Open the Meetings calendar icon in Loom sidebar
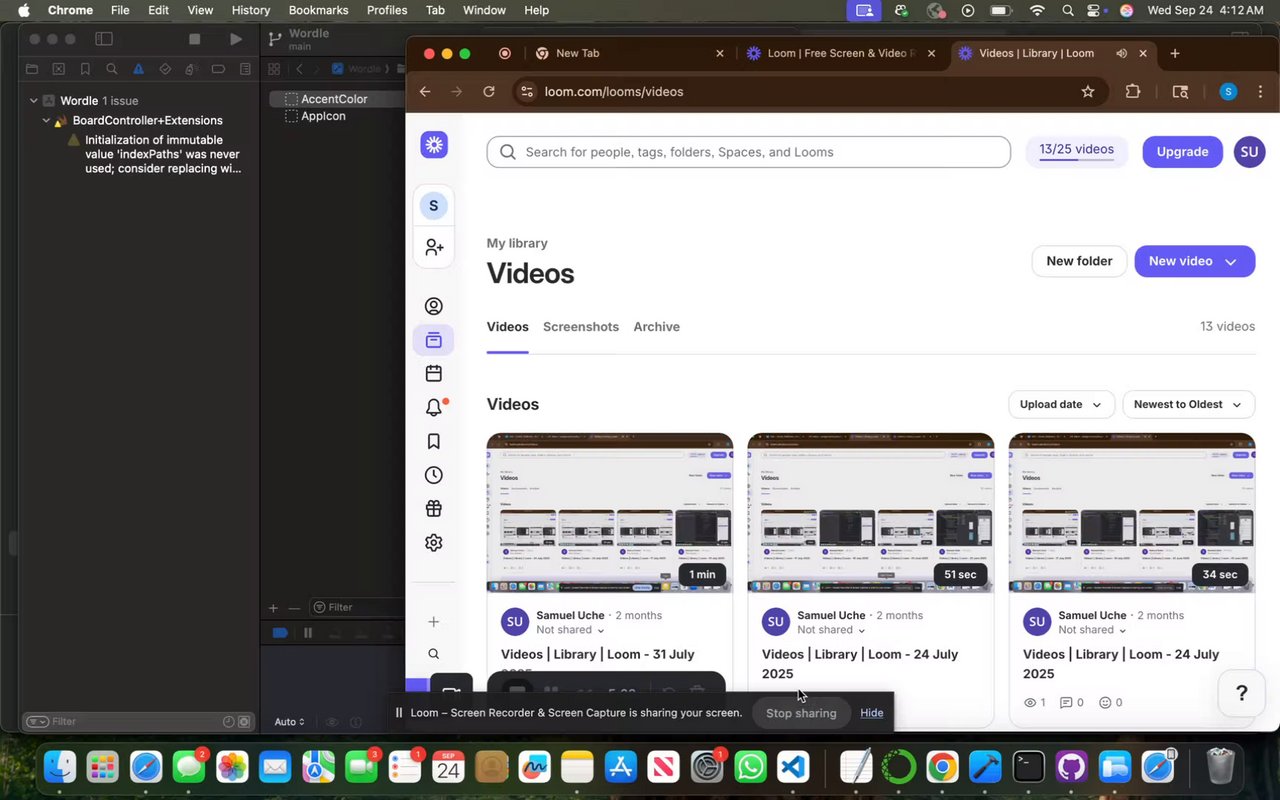 [x=434, y=373]
